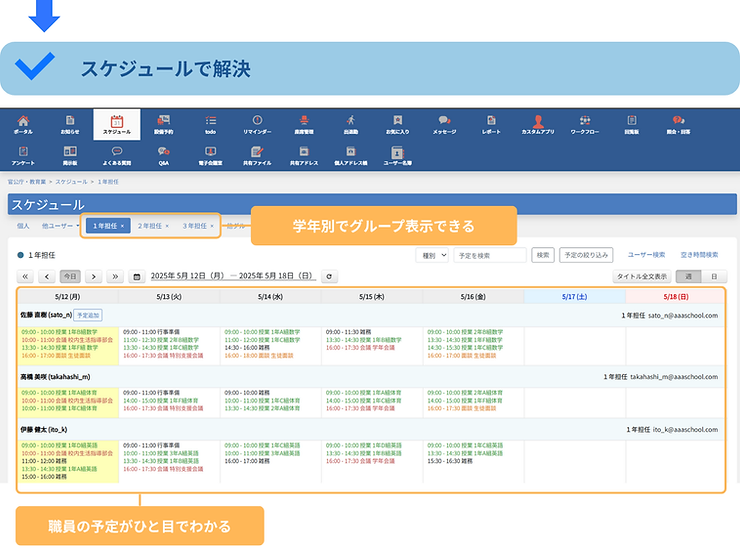Open the カスタムアプリ icon
The image size is (740, 549).
538,123
